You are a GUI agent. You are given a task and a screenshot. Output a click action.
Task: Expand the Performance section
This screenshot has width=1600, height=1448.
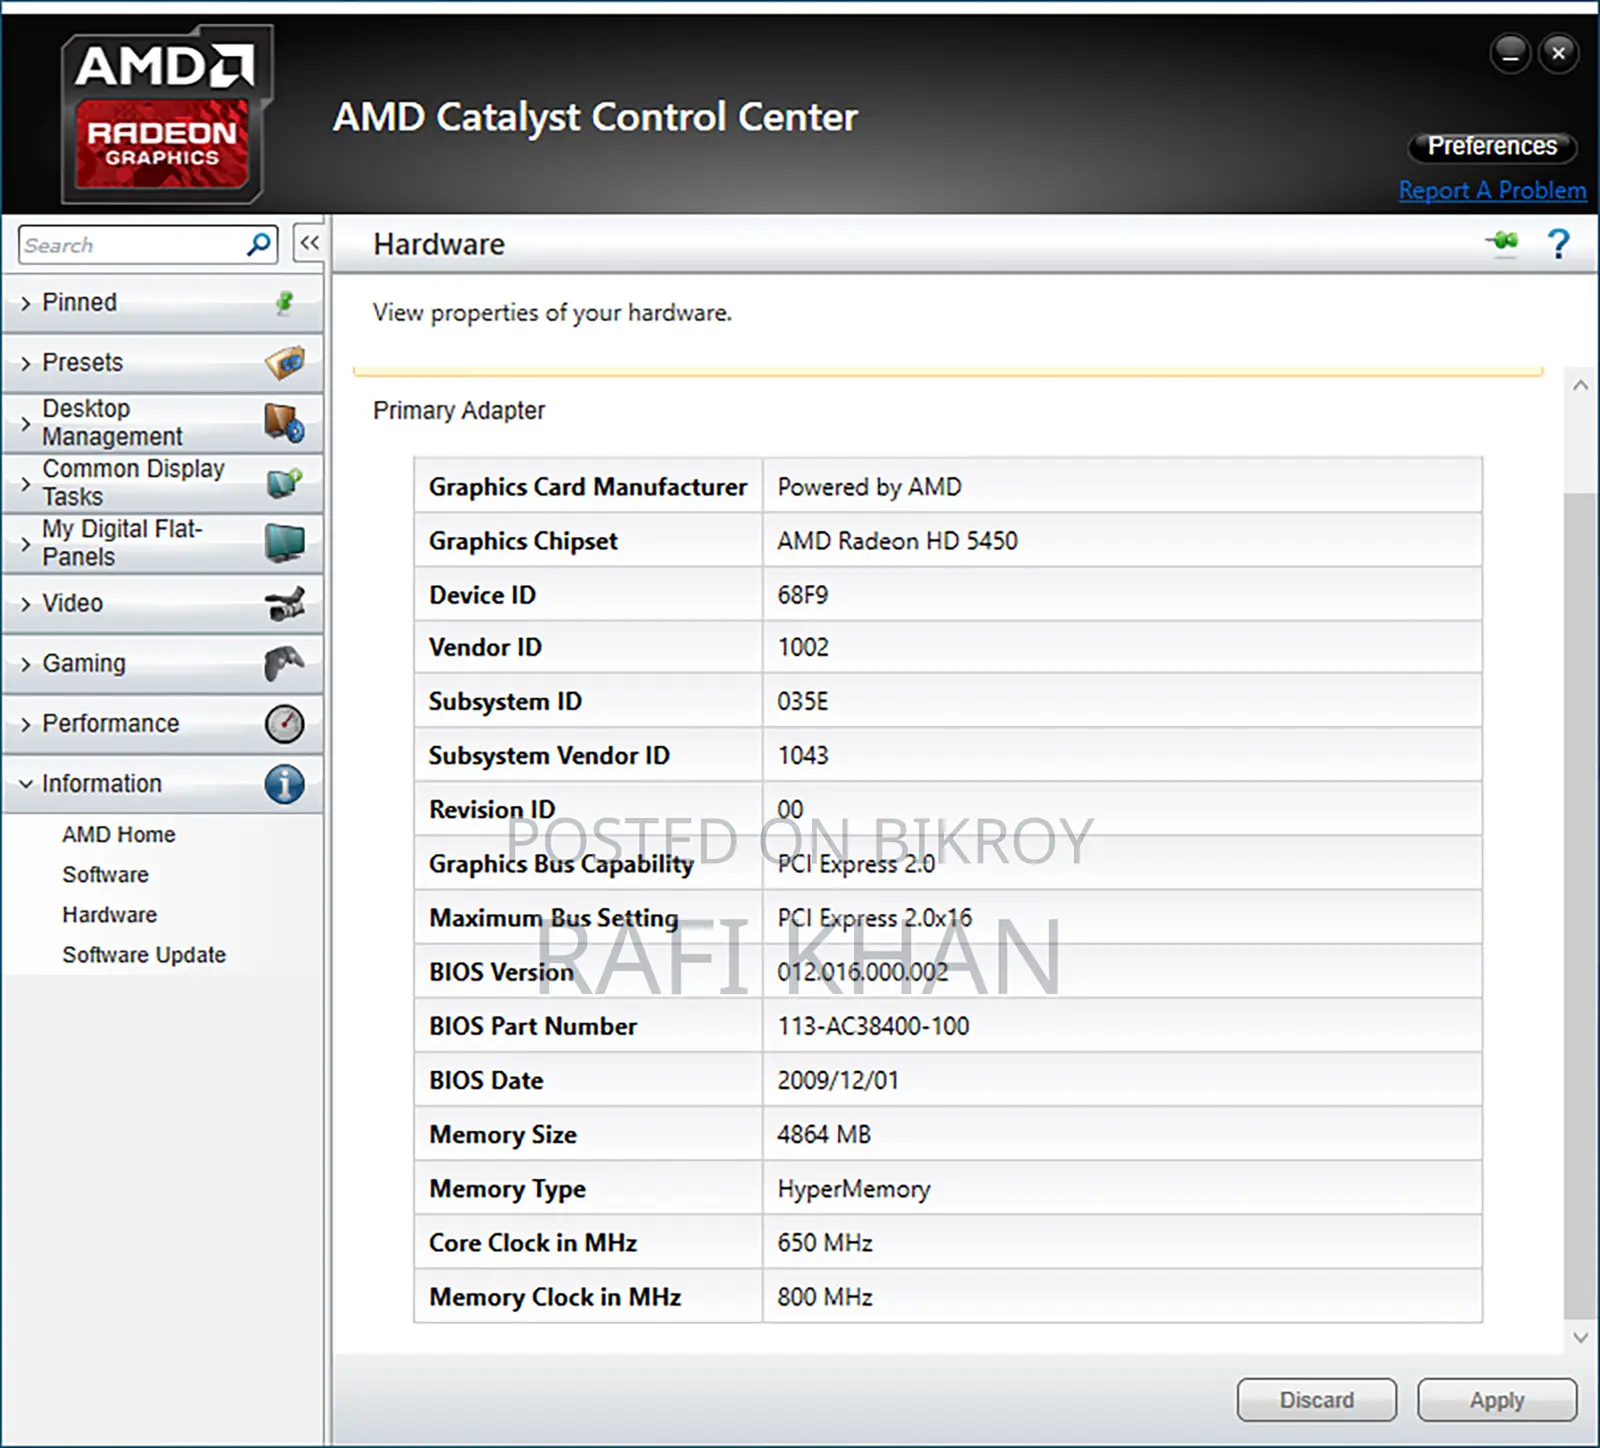(162, 723)
